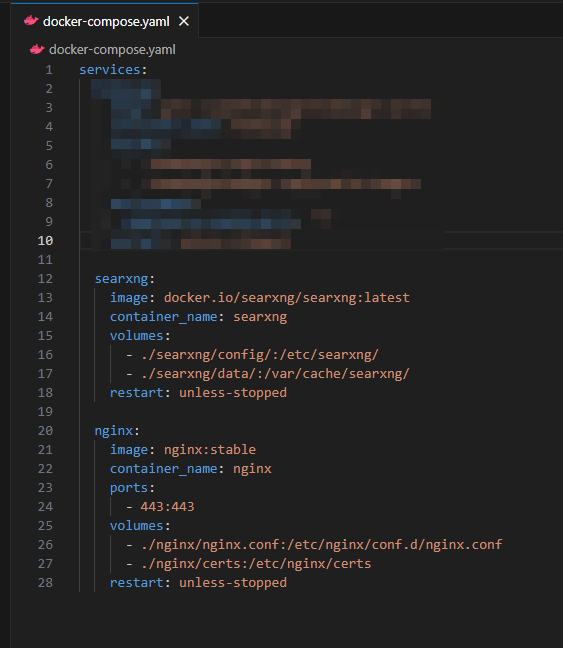Click the Docker icon in the breadcrumb
The height and width of the screenshot is (648, 563).
tap(37, 50)
